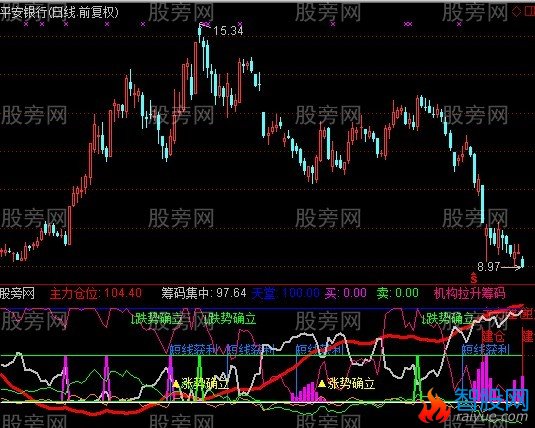This screenshot has height=428, width=535.
Task: Click the 机构拉升筹码 legend label
Action: click(469, 293)
